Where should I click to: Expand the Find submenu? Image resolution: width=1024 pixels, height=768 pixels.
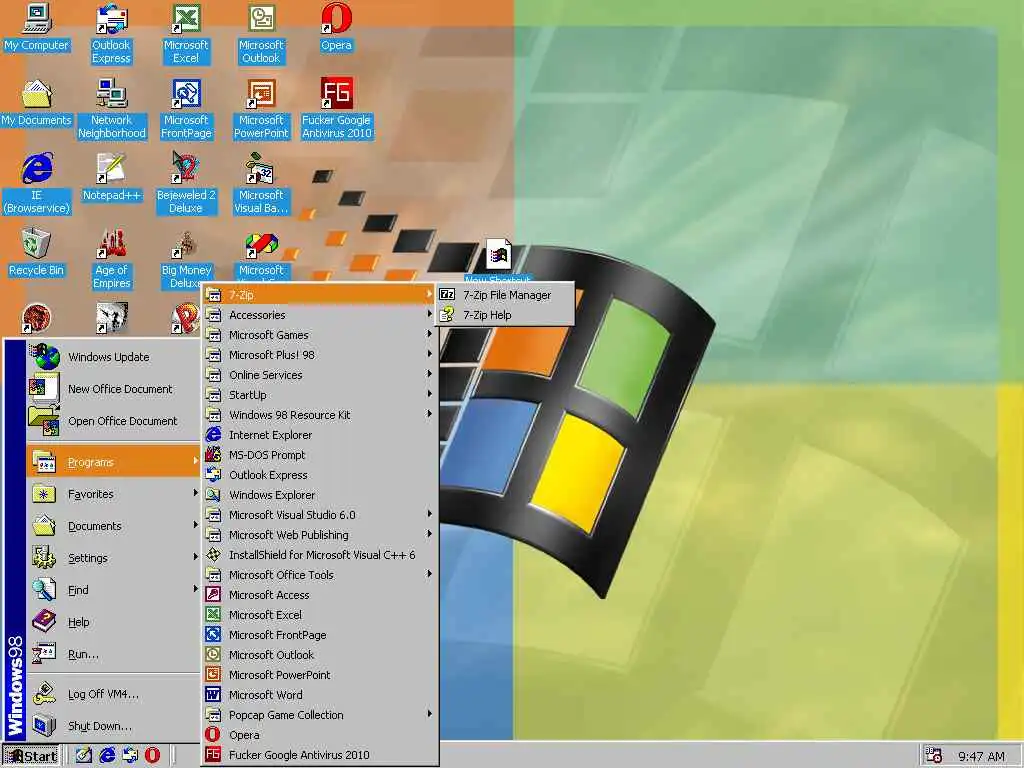coord(113,590)
